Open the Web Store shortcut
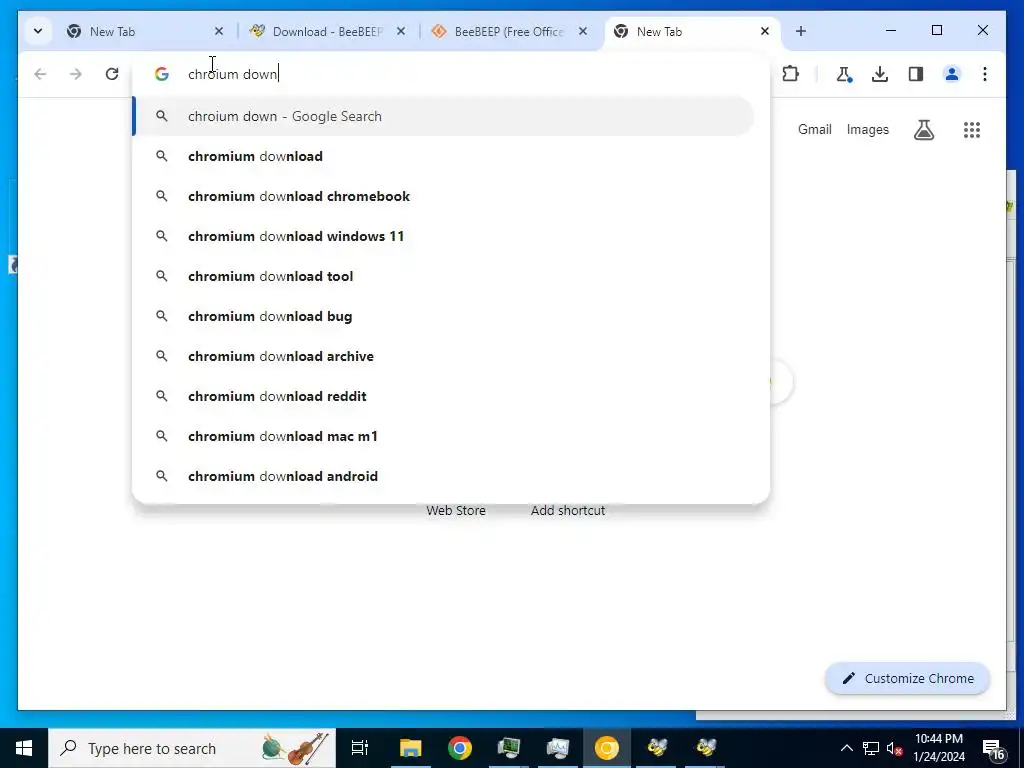The image size is (1024, 768). (456, 510)
